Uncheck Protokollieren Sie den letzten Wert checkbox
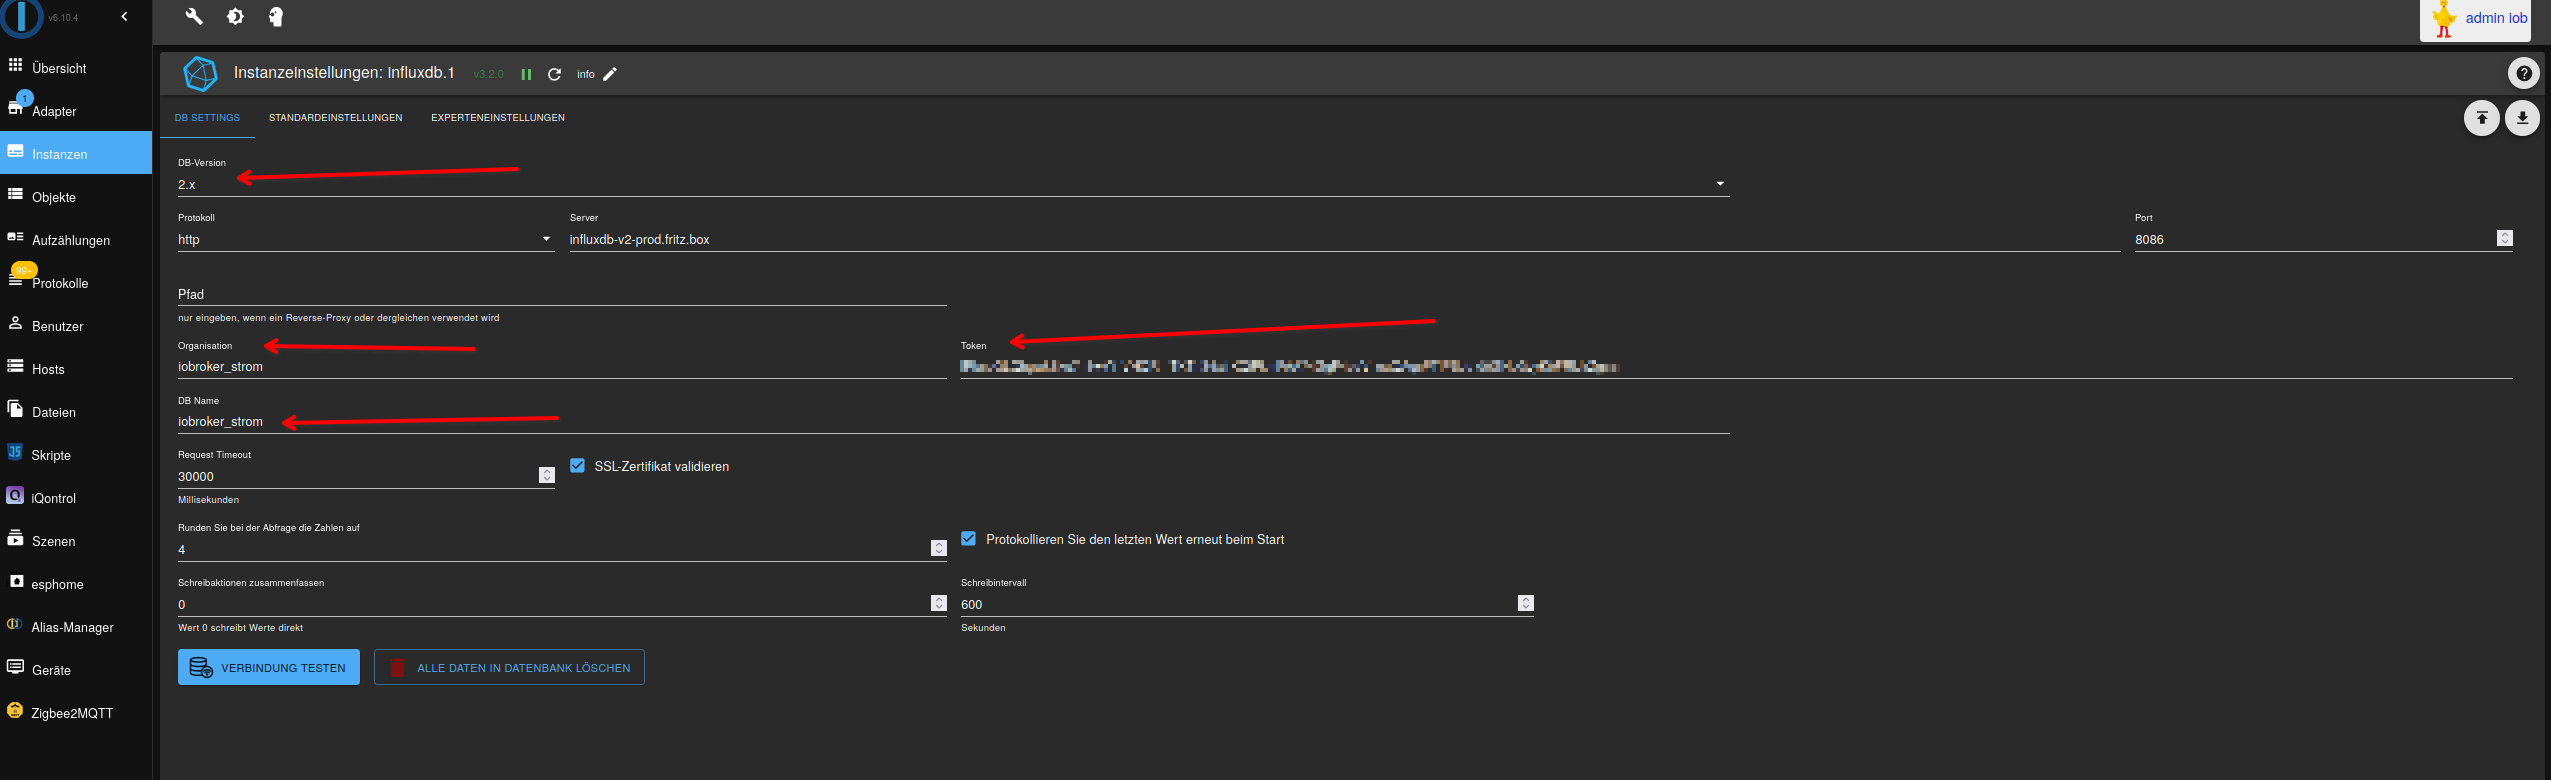The height and width of the screenshot is (780, 2551). 969,539
